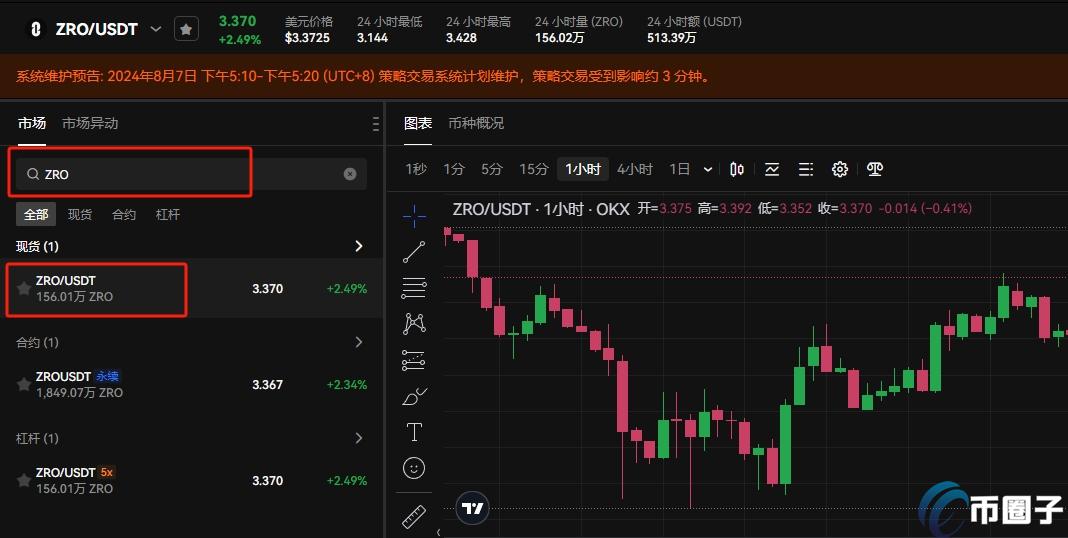
Task: Switch to the 市场异动 tab
Action: [x=90, y=123]
